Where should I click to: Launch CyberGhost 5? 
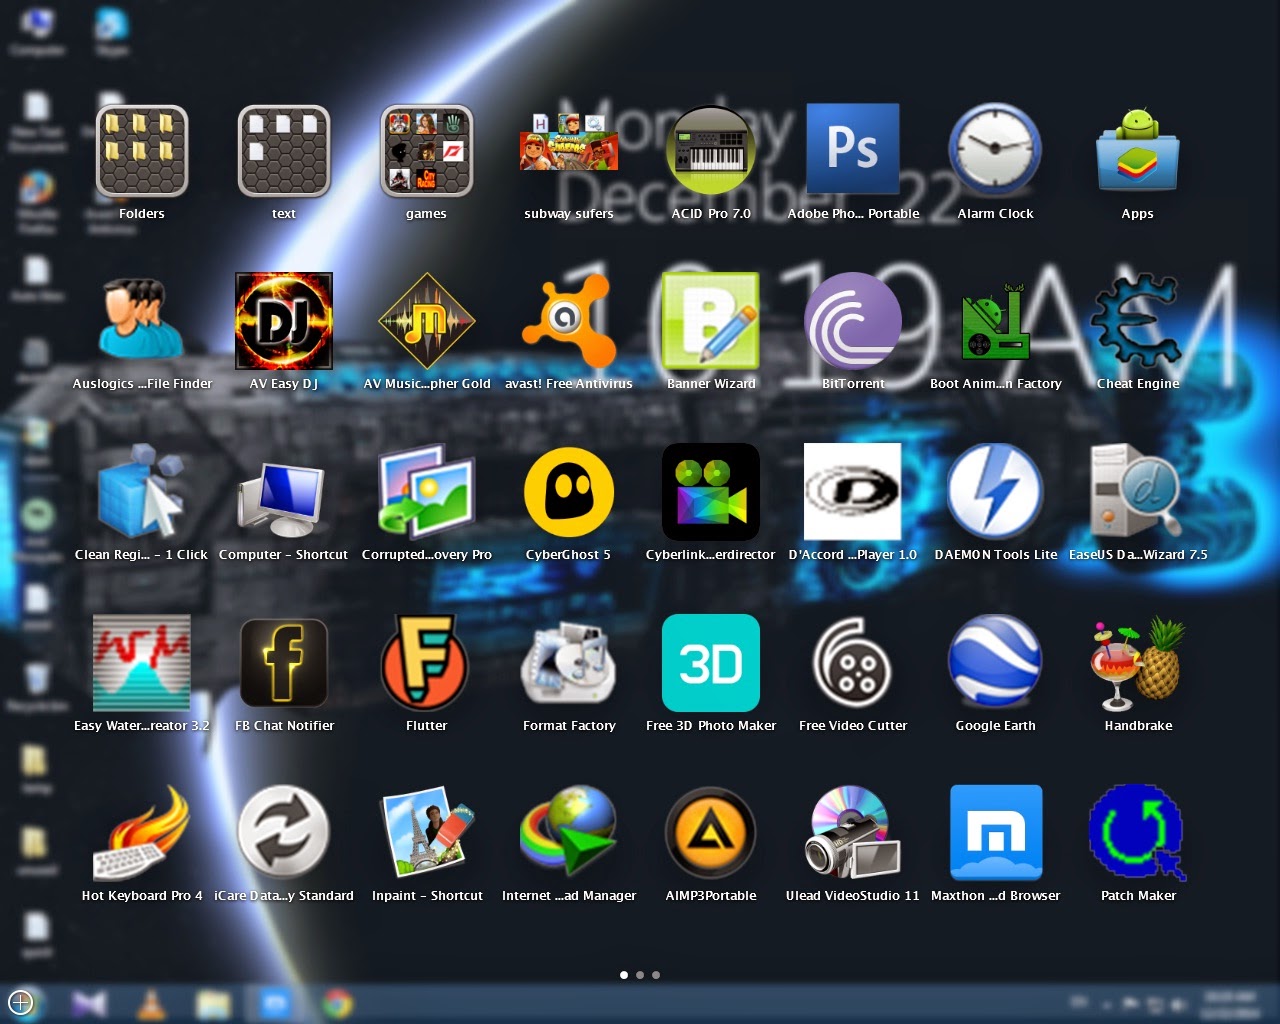point(569,492)
